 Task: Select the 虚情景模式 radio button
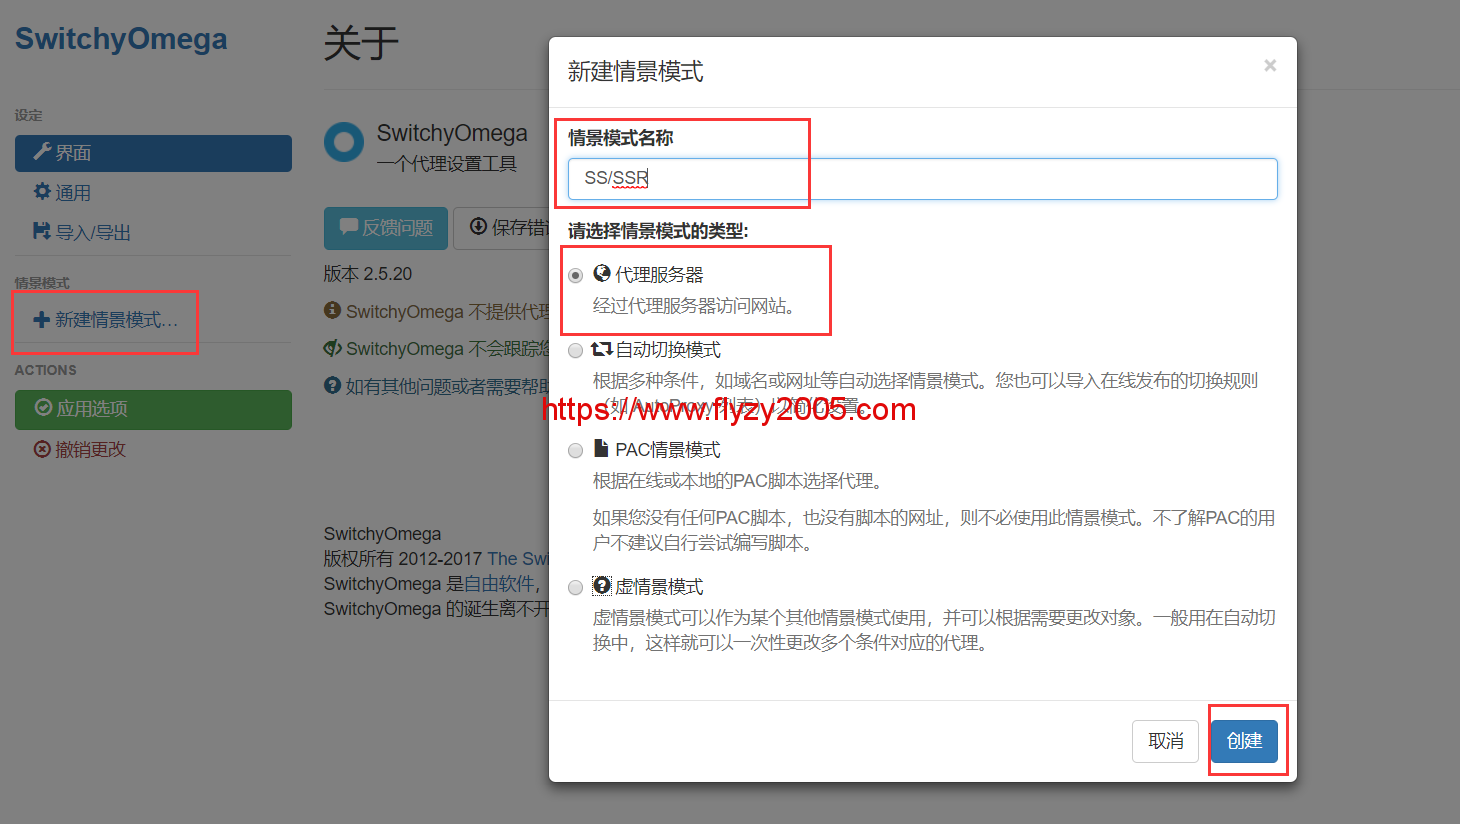click(575, 587)
